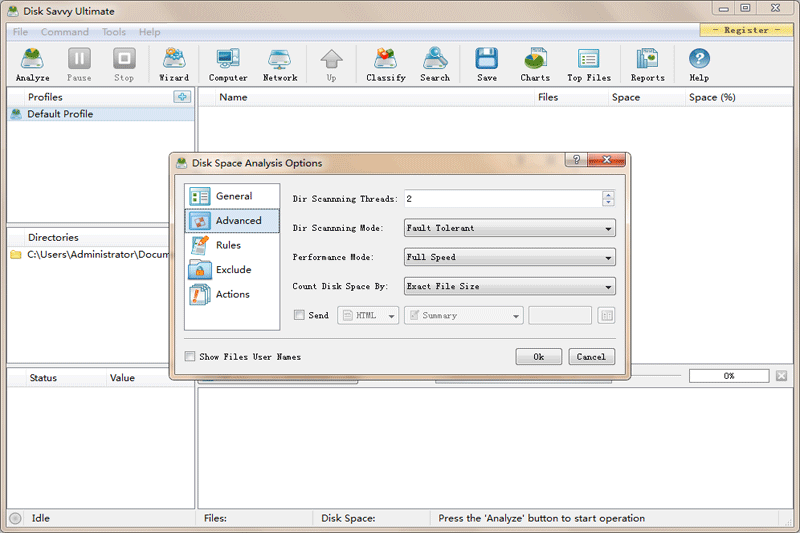Screen dimensions: 800x533
Task: Open the Charts tool
Action: coord(535,64)
